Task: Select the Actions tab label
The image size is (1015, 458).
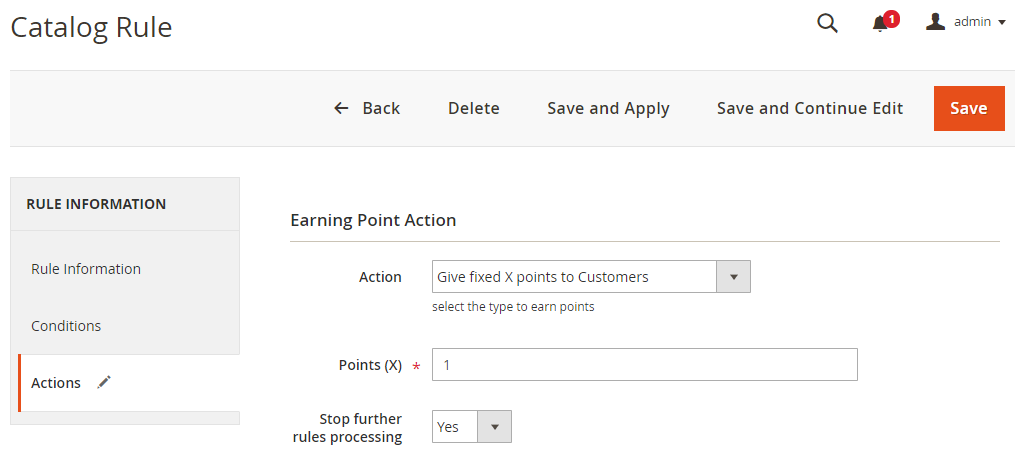Action: coord(56,383)
